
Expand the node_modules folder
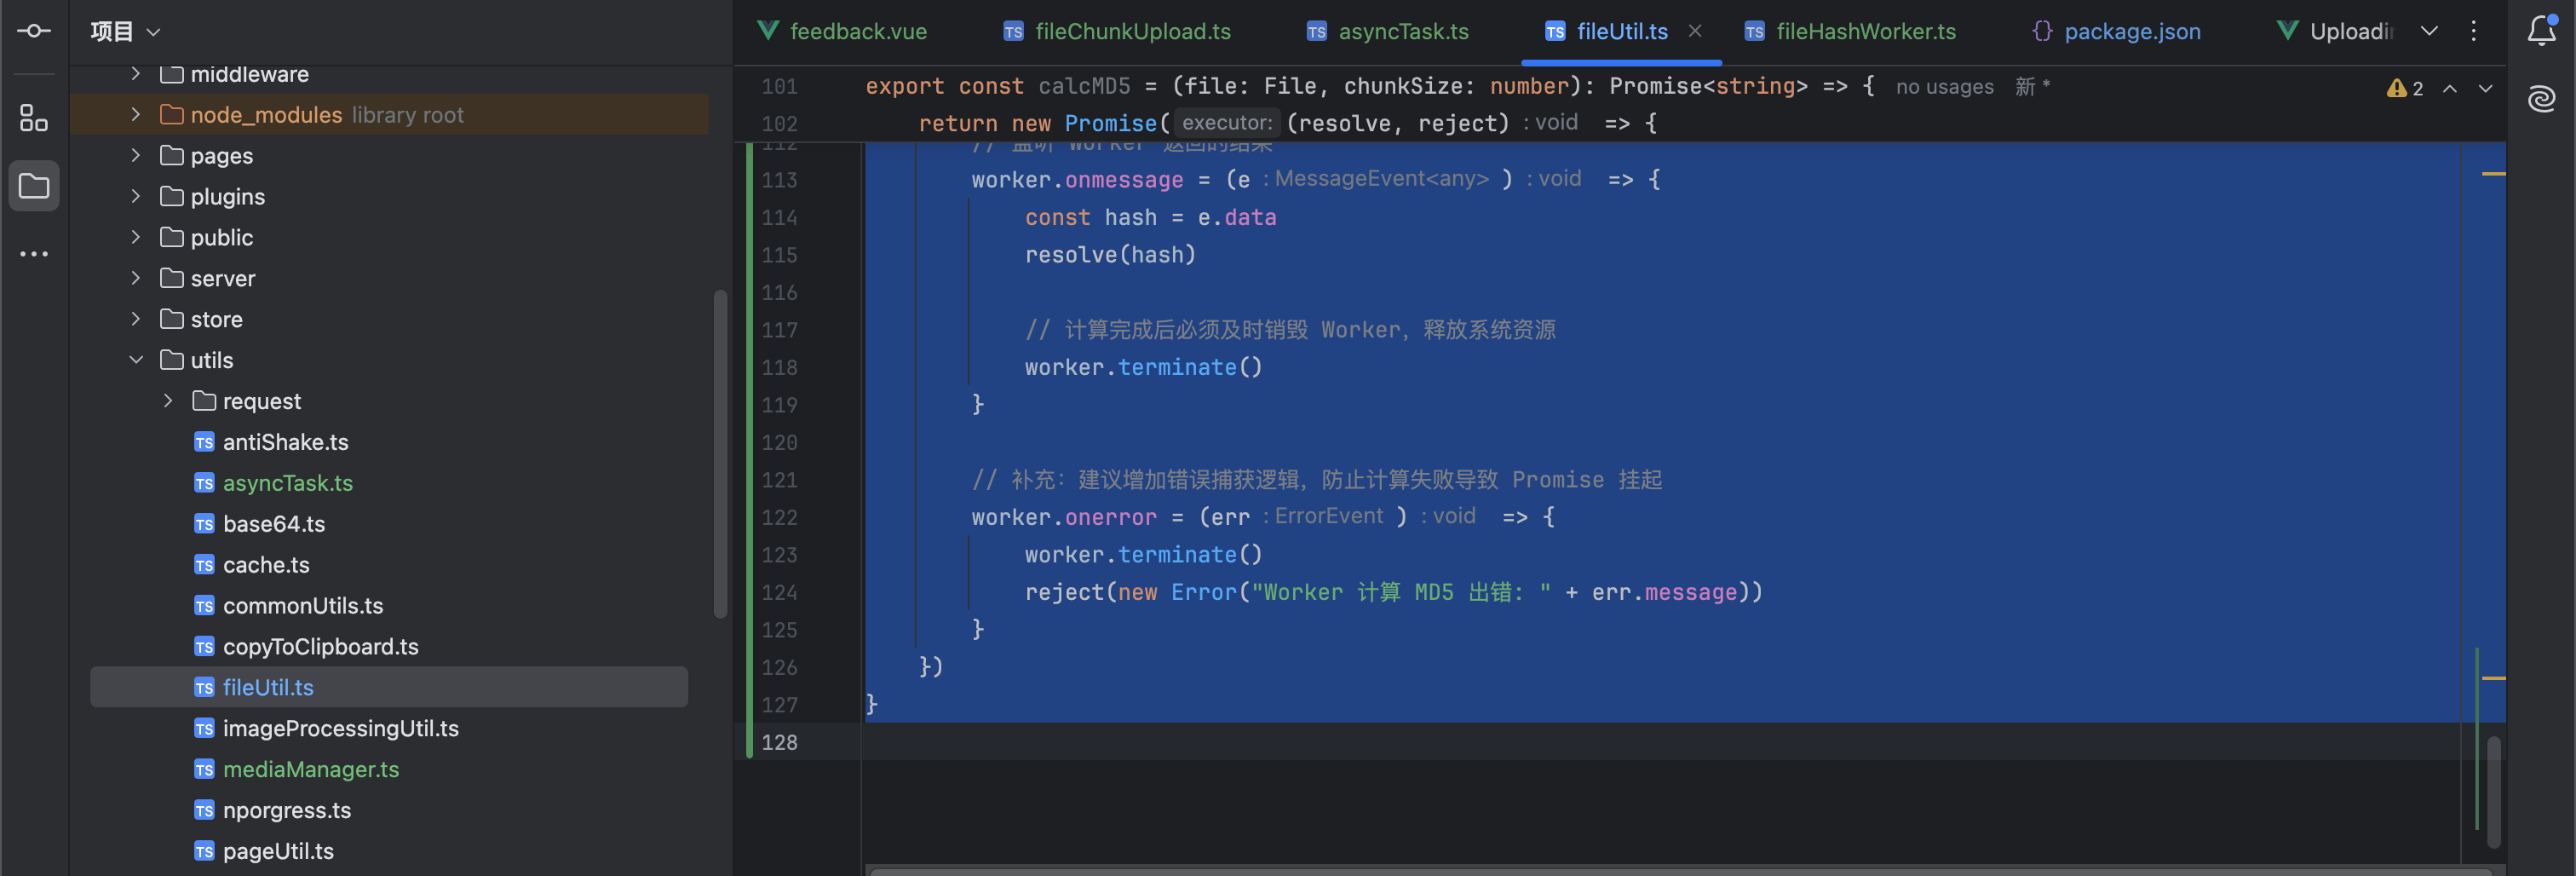coord(136,114)
